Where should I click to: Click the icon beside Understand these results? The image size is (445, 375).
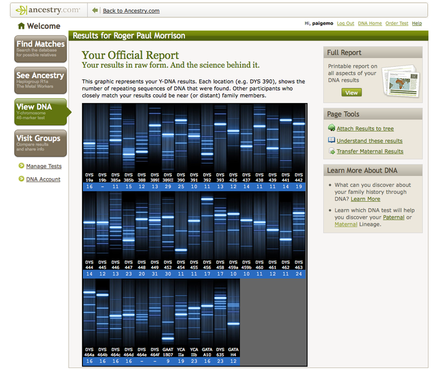pos(331,140)
